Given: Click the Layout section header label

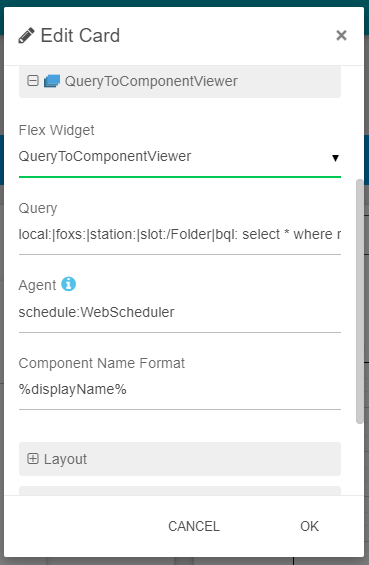Looking at the screenshot, I should [x=65, y=459].
